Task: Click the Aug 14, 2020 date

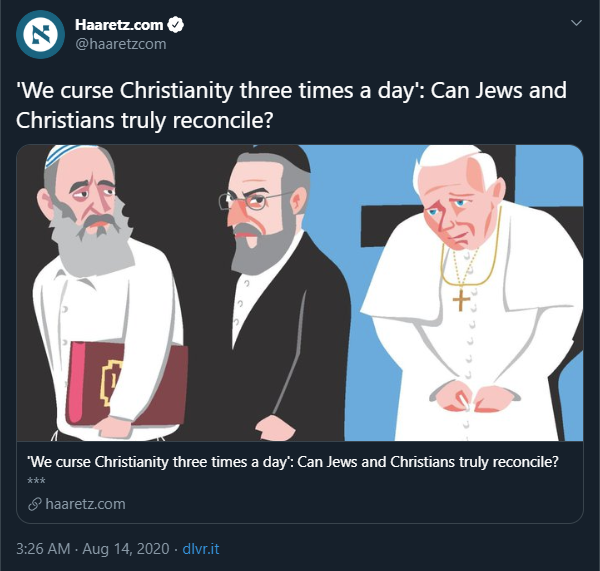Action: point(126,549)
